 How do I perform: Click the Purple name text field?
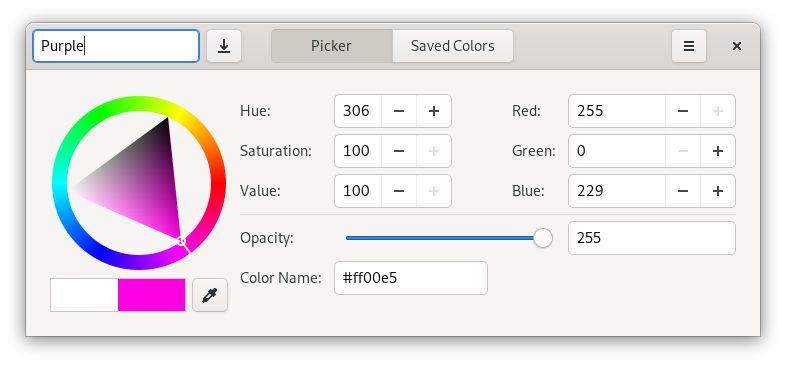point(116,46)
